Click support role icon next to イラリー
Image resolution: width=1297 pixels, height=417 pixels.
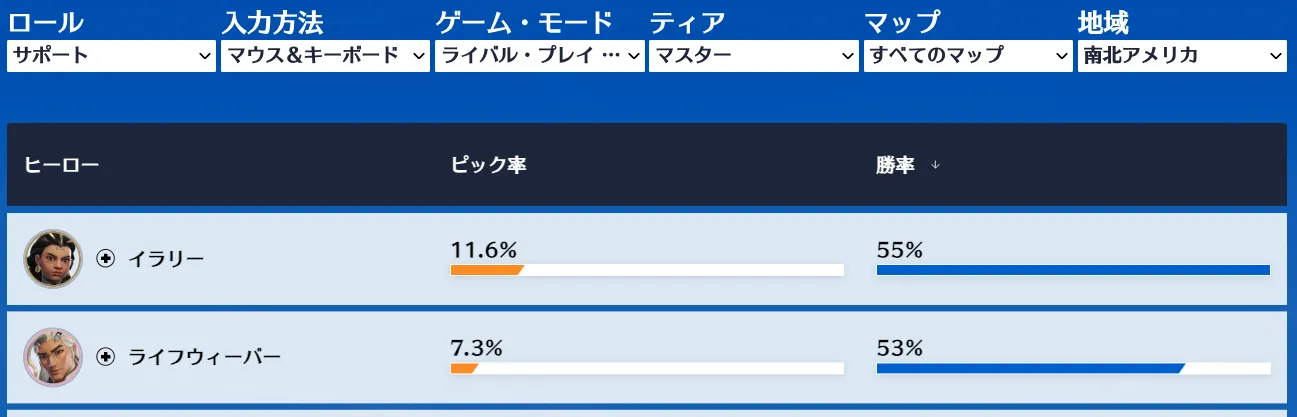click(x=106, y=259)
